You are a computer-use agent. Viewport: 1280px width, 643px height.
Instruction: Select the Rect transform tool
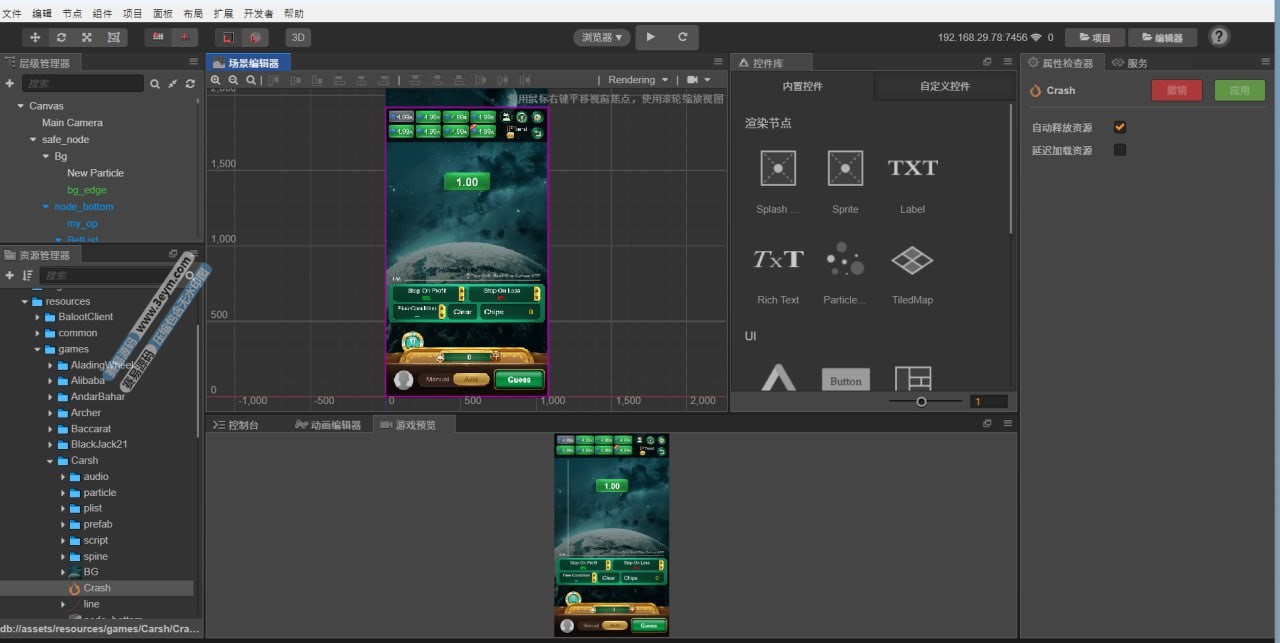113,37
